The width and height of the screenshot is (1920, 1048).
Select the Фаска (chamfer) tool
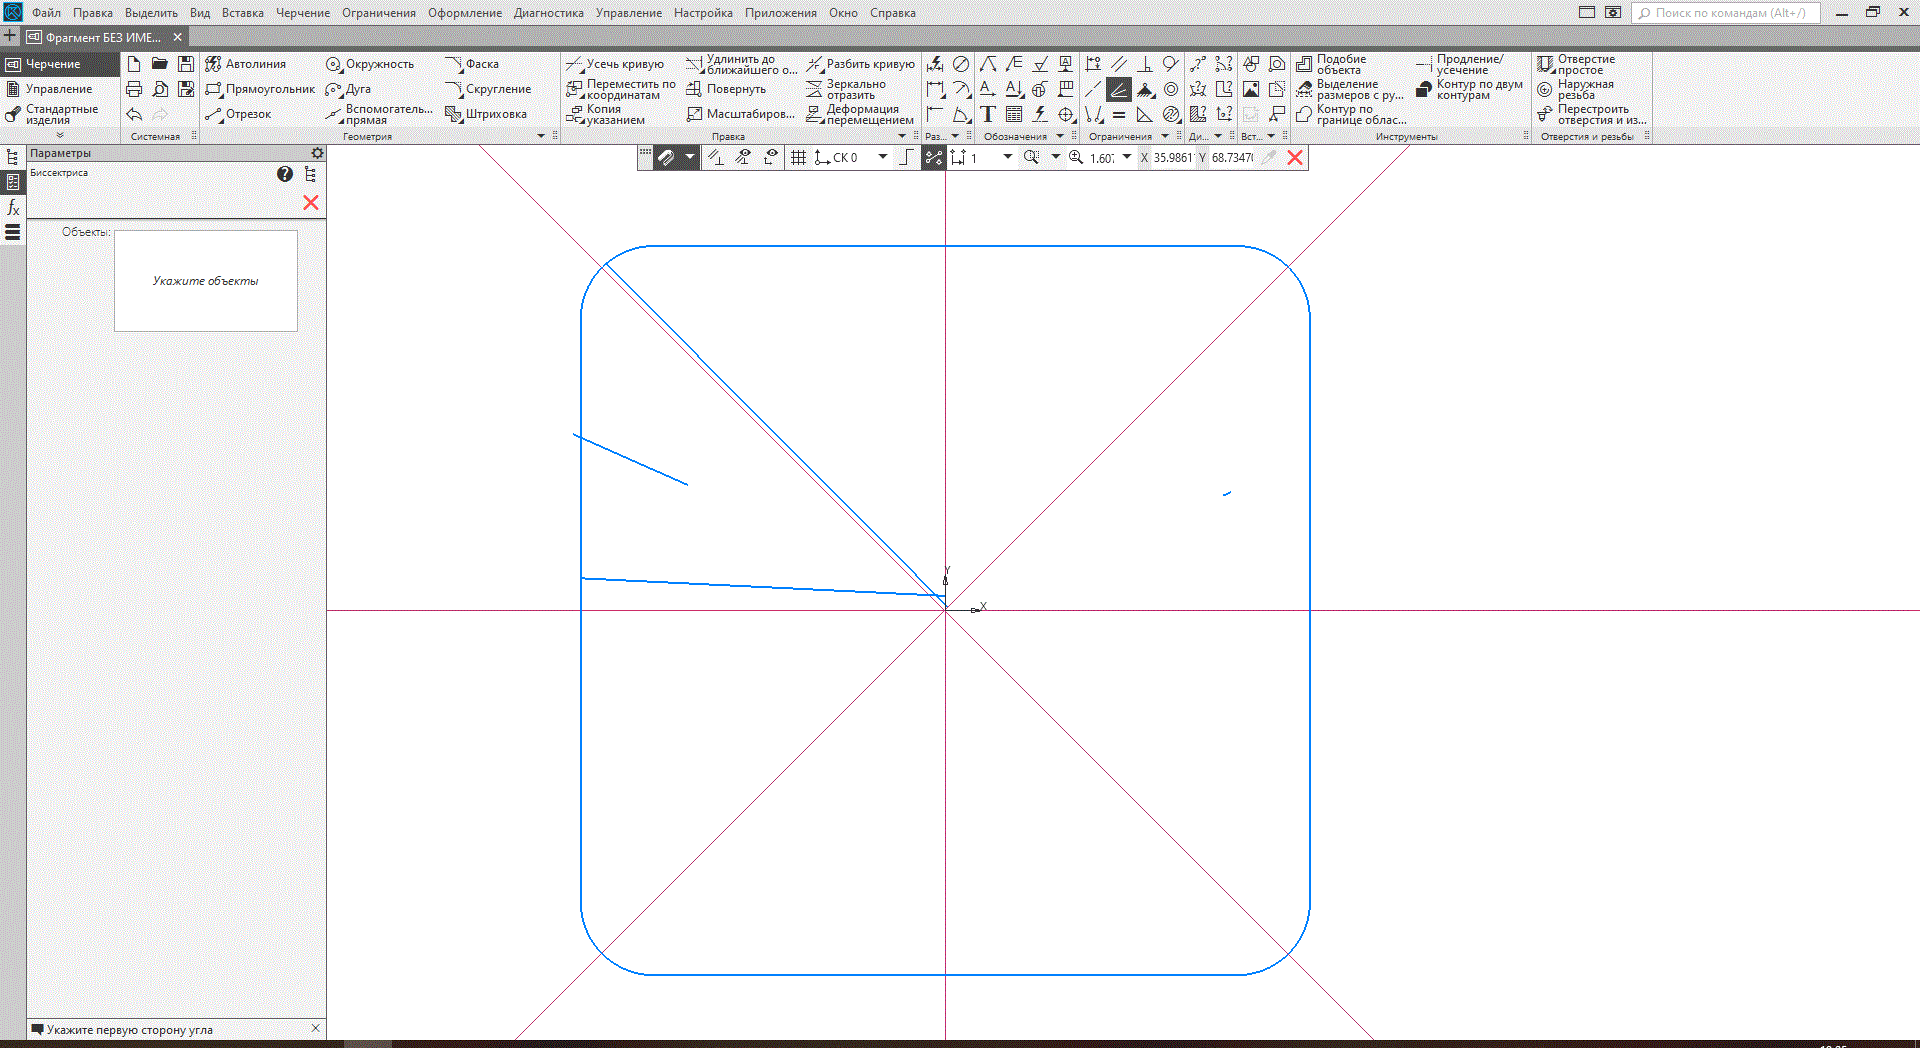pyautogui.click(x=472, y=64)
